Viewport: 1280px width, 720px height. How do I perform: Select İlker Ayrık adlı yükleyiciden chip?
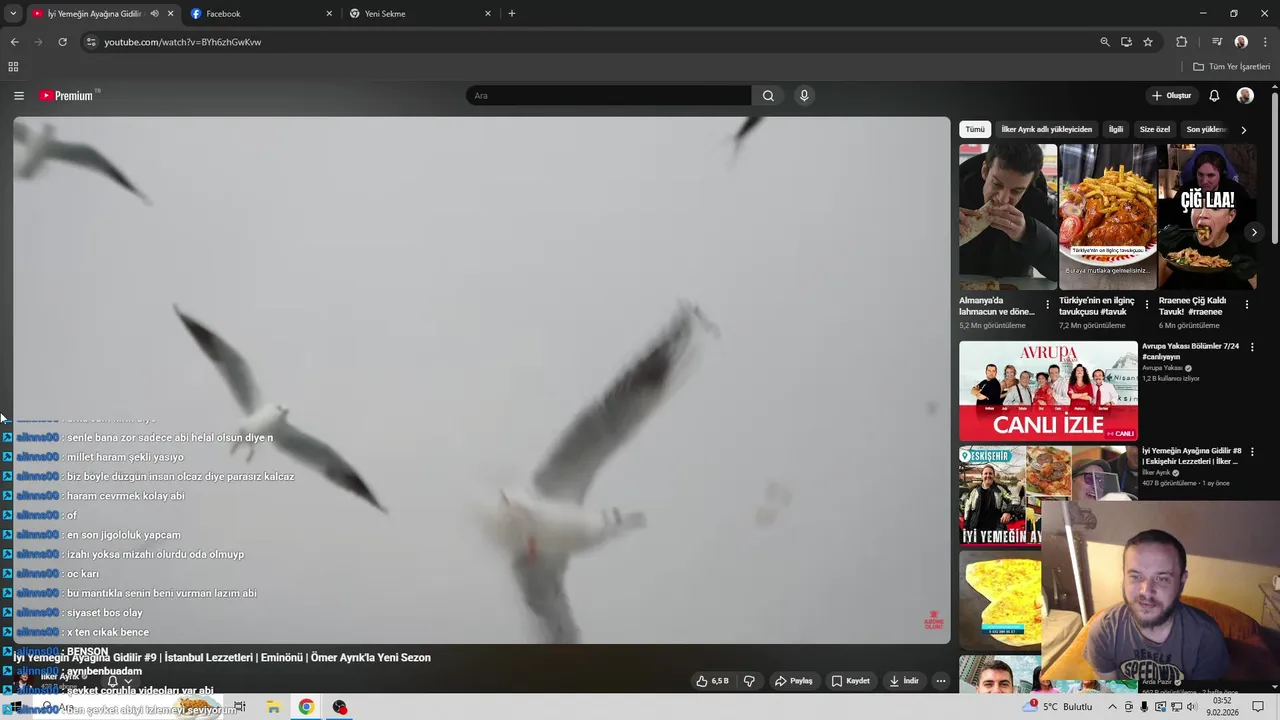tap(1047, 129)
